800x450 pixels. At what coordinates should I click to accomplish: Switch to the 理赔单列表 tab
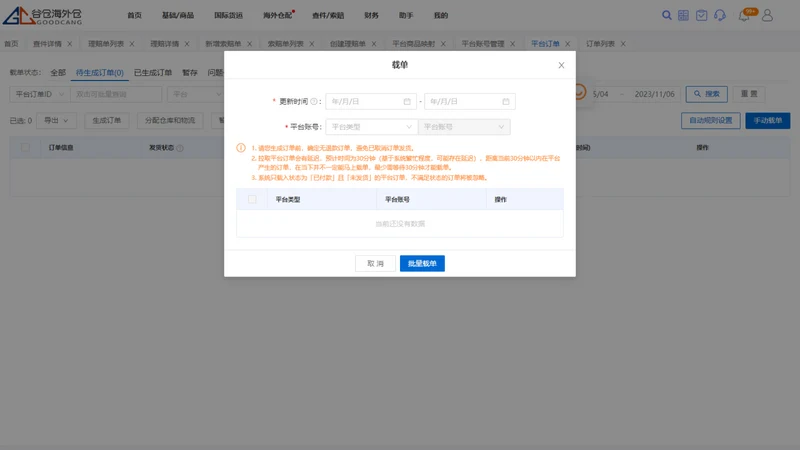(106, 44)
